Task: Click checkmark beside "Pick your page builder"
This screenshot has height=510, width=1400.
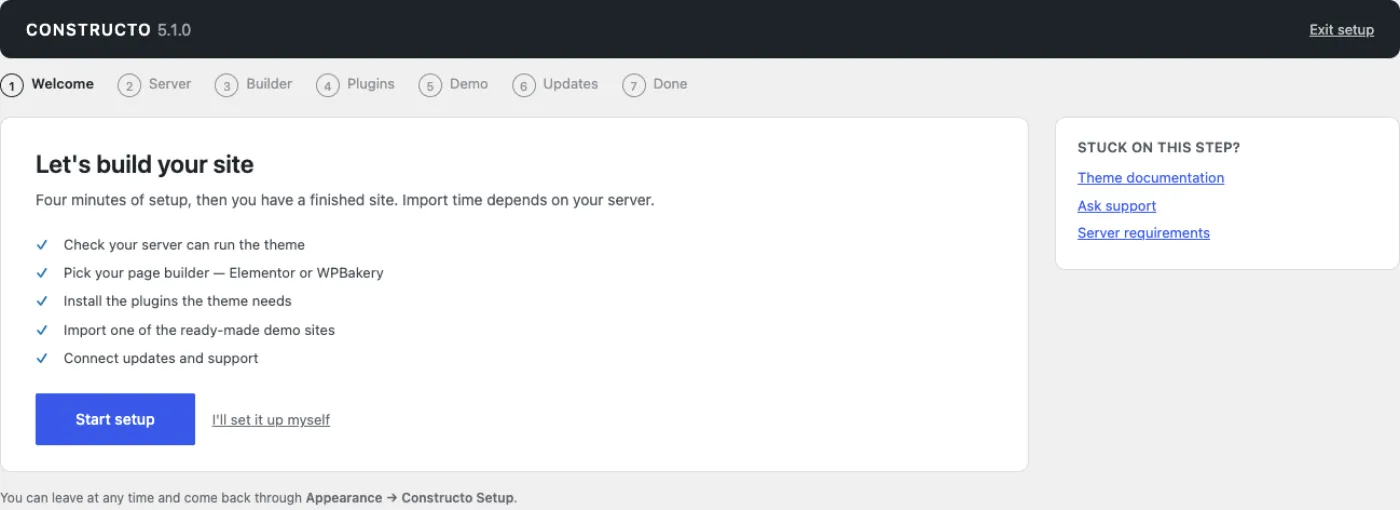Action: click(x=42, y=273)
